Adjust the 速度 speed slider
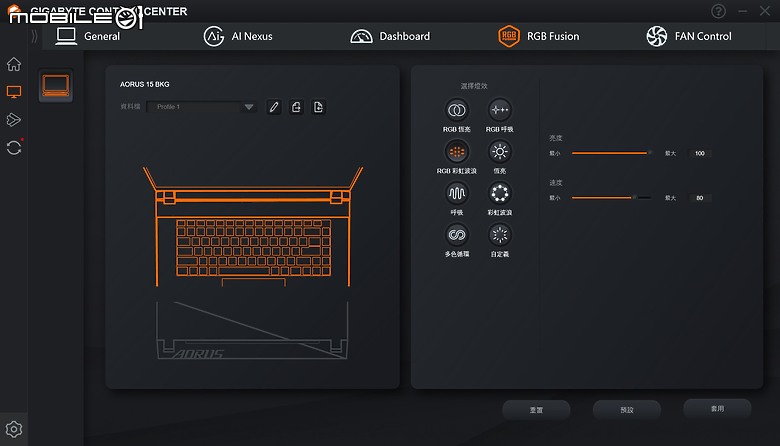This screenshot has height=446, width=780. coord(611,198)
